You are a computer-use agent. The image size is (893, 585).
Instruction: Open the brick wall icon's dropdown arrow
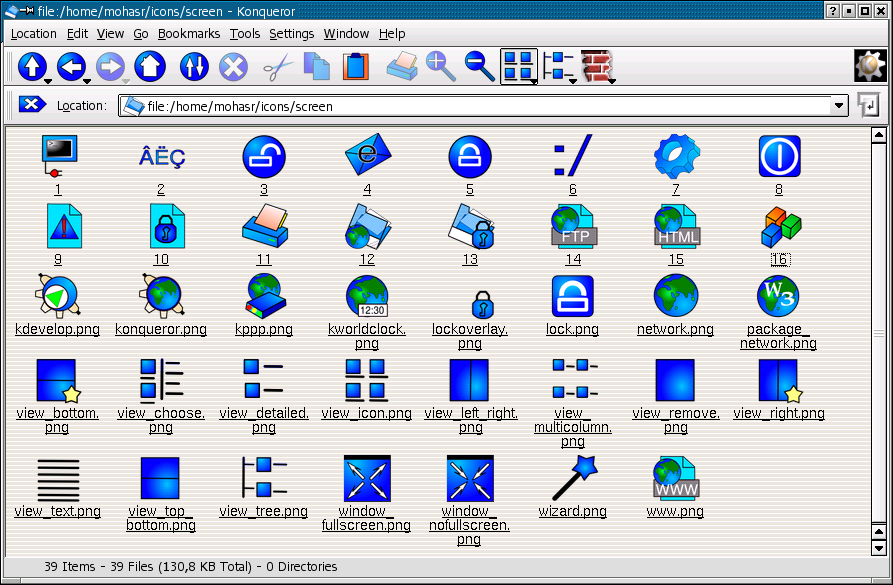coord(612,81)
